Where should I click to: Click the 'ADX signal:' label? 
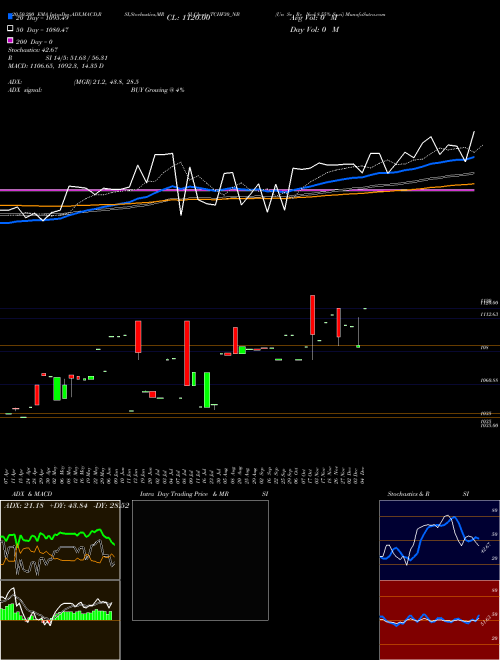point(25,90)
